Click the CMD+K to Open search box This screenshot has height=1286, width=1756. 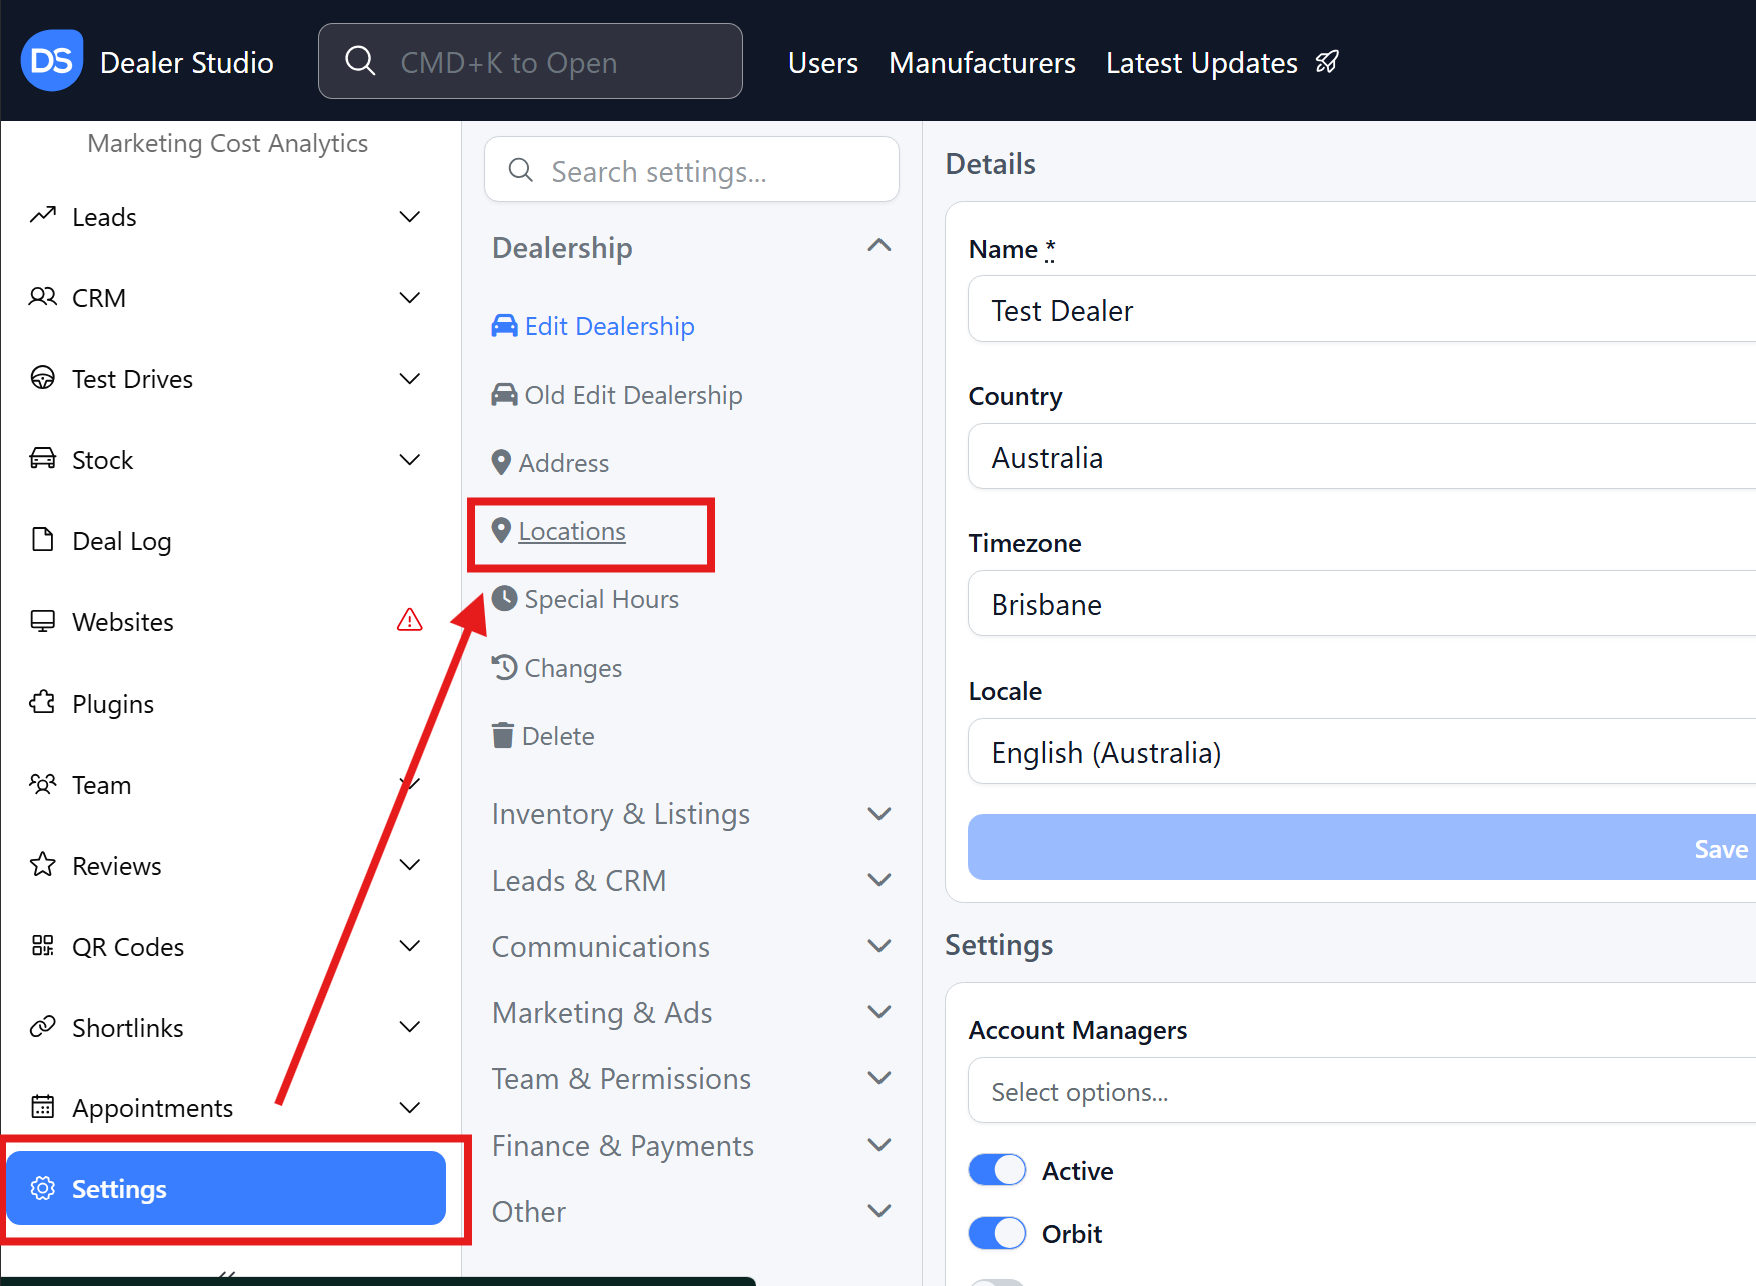tap(530, 61)
